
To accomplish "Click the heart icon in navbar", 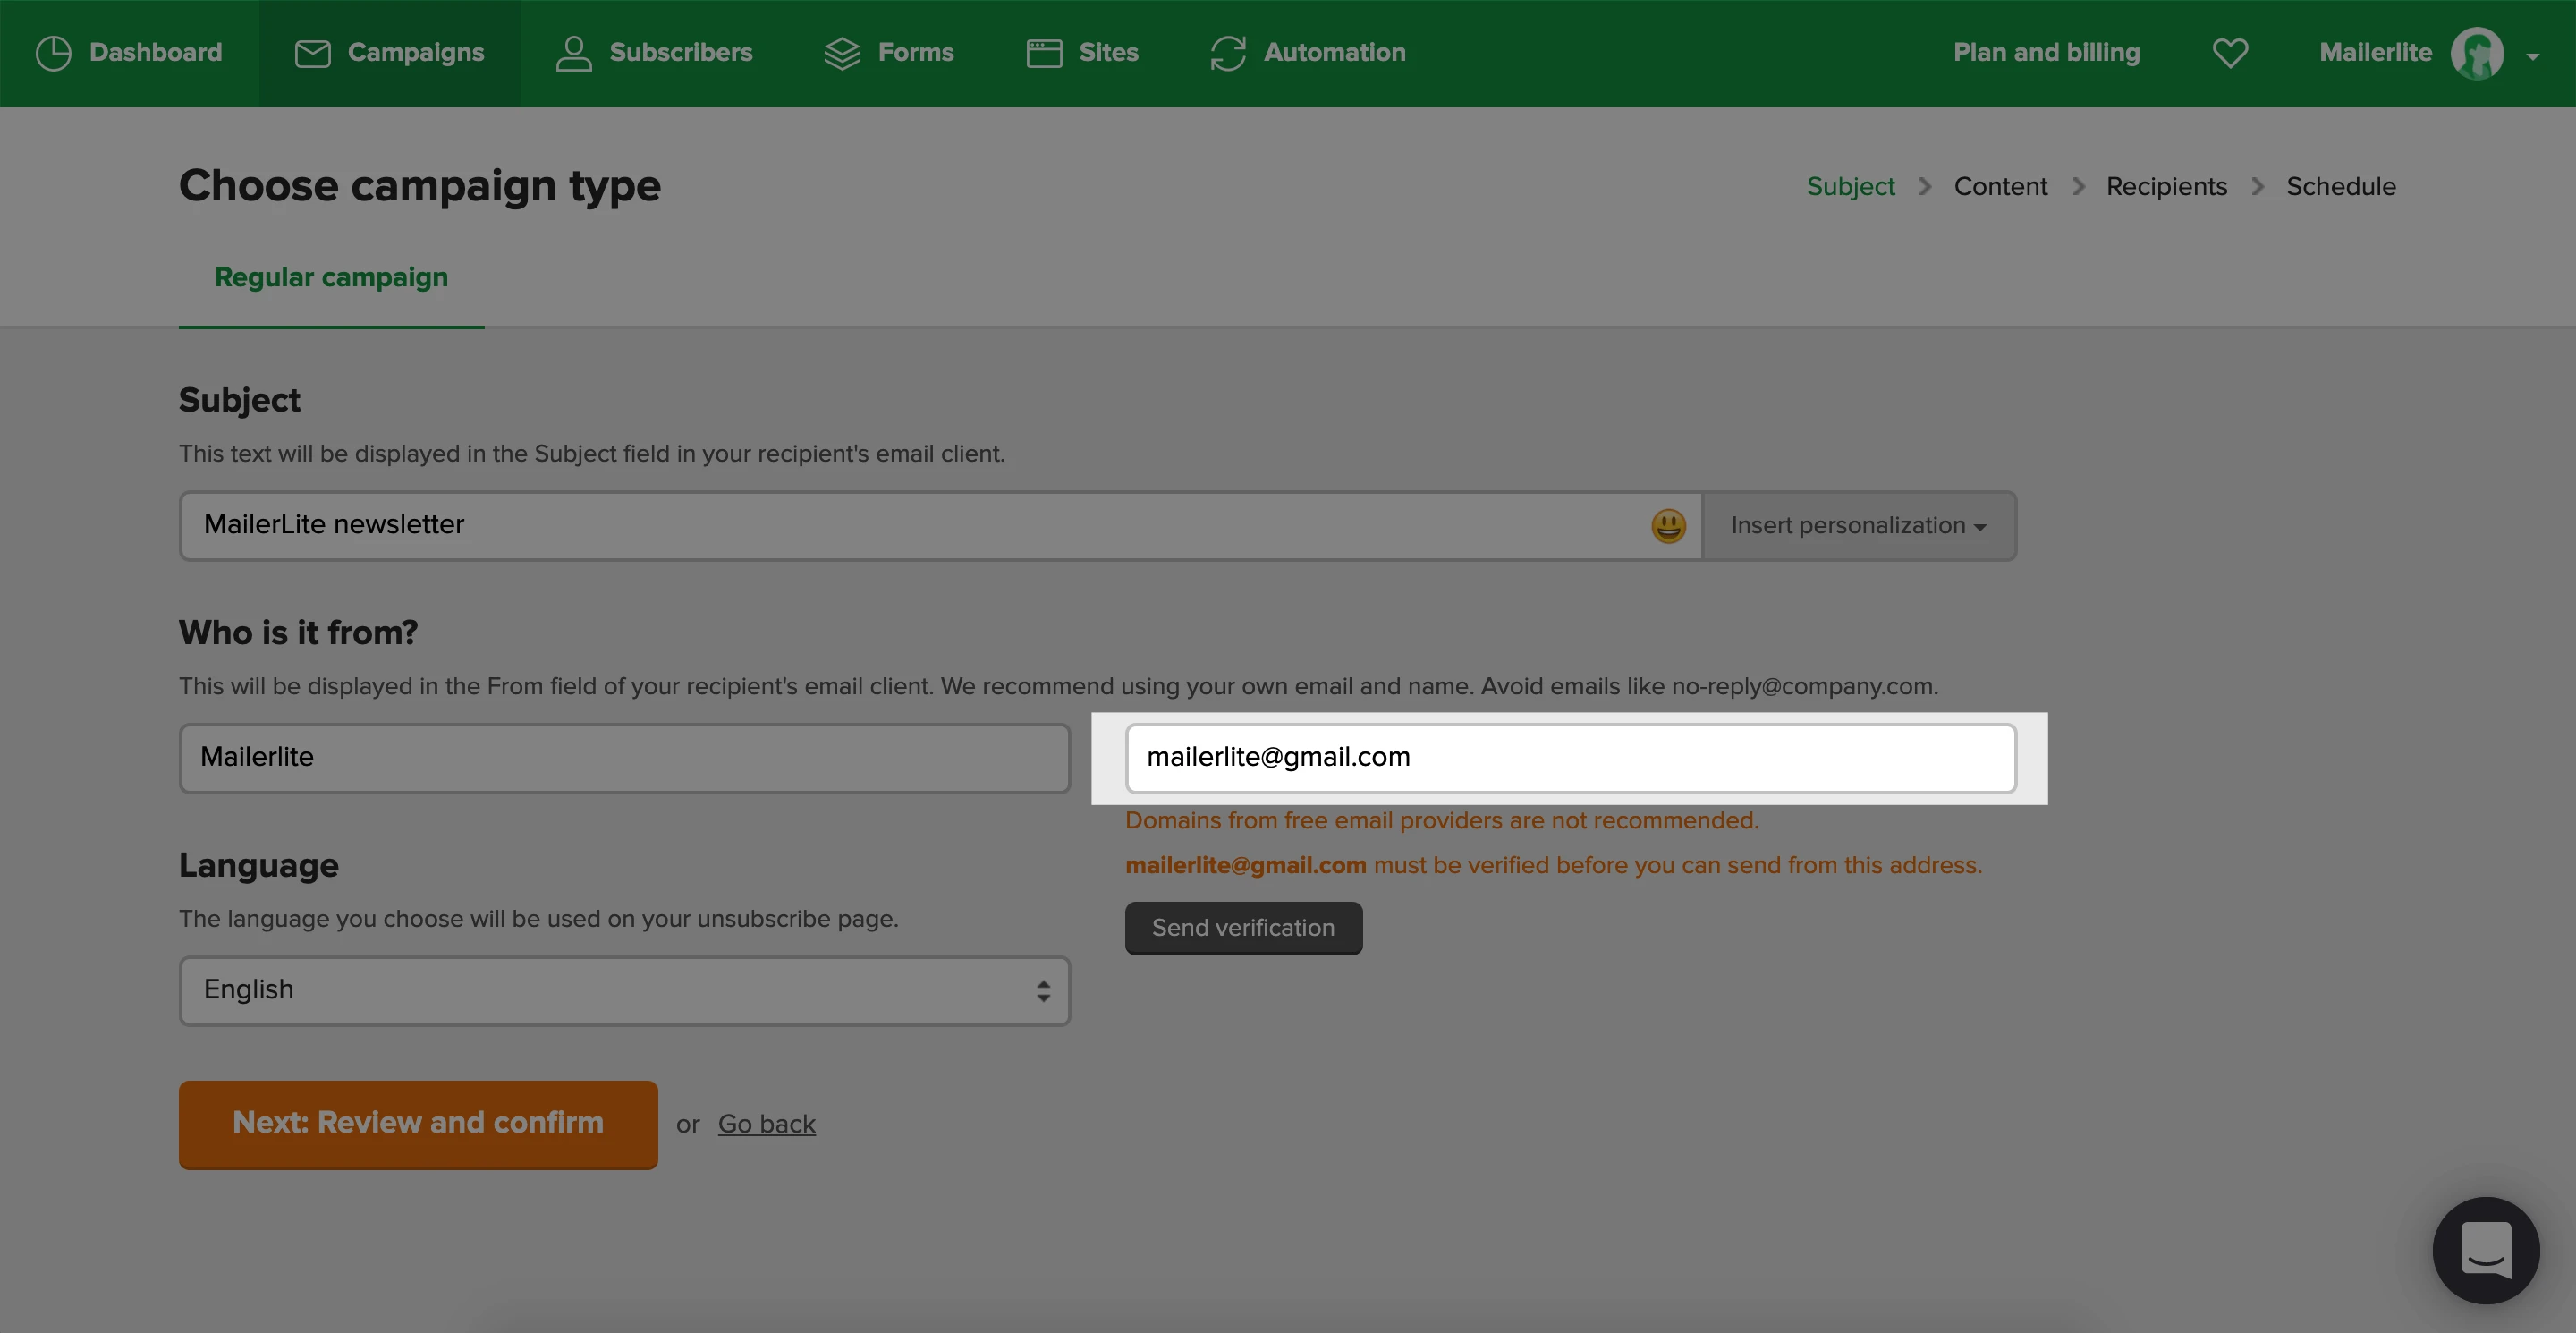I will 2230,53.
